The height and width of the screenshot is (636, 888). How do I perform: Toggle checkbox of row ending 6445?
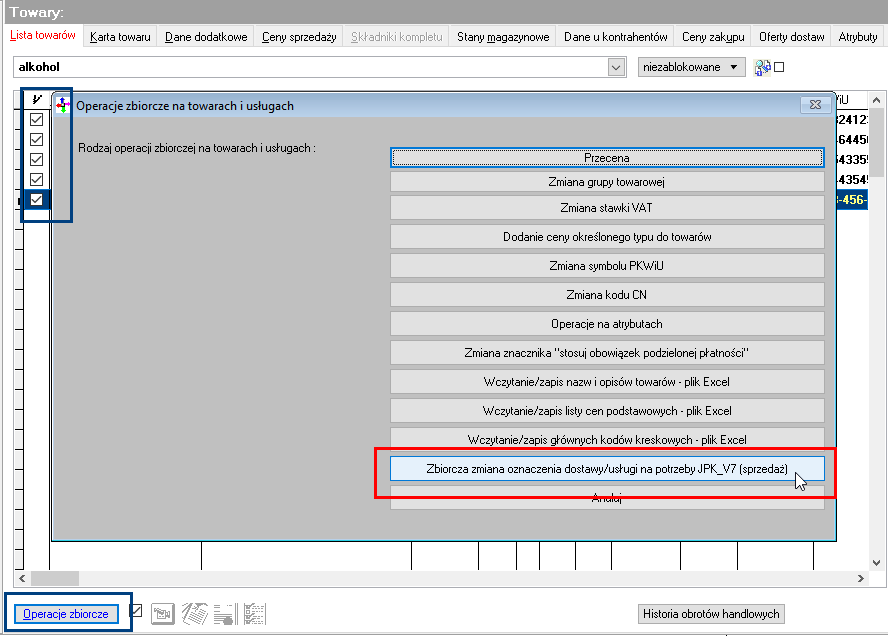pos(36,139)
